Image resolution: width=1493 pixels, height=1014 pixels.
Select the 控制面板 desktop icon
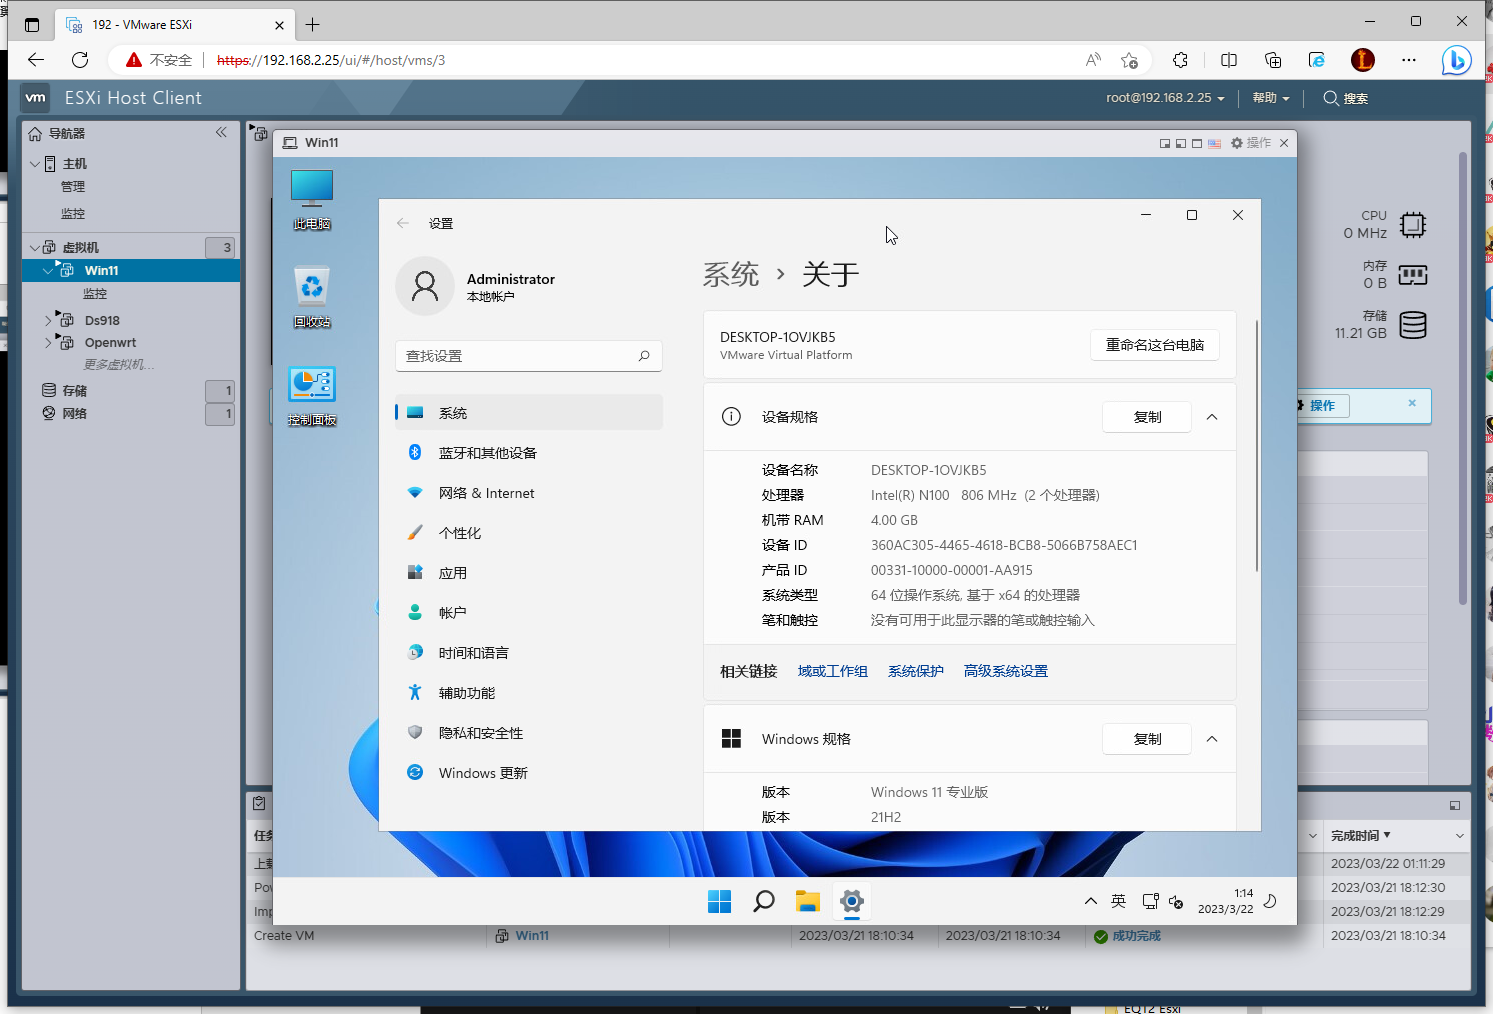(312, 396)
